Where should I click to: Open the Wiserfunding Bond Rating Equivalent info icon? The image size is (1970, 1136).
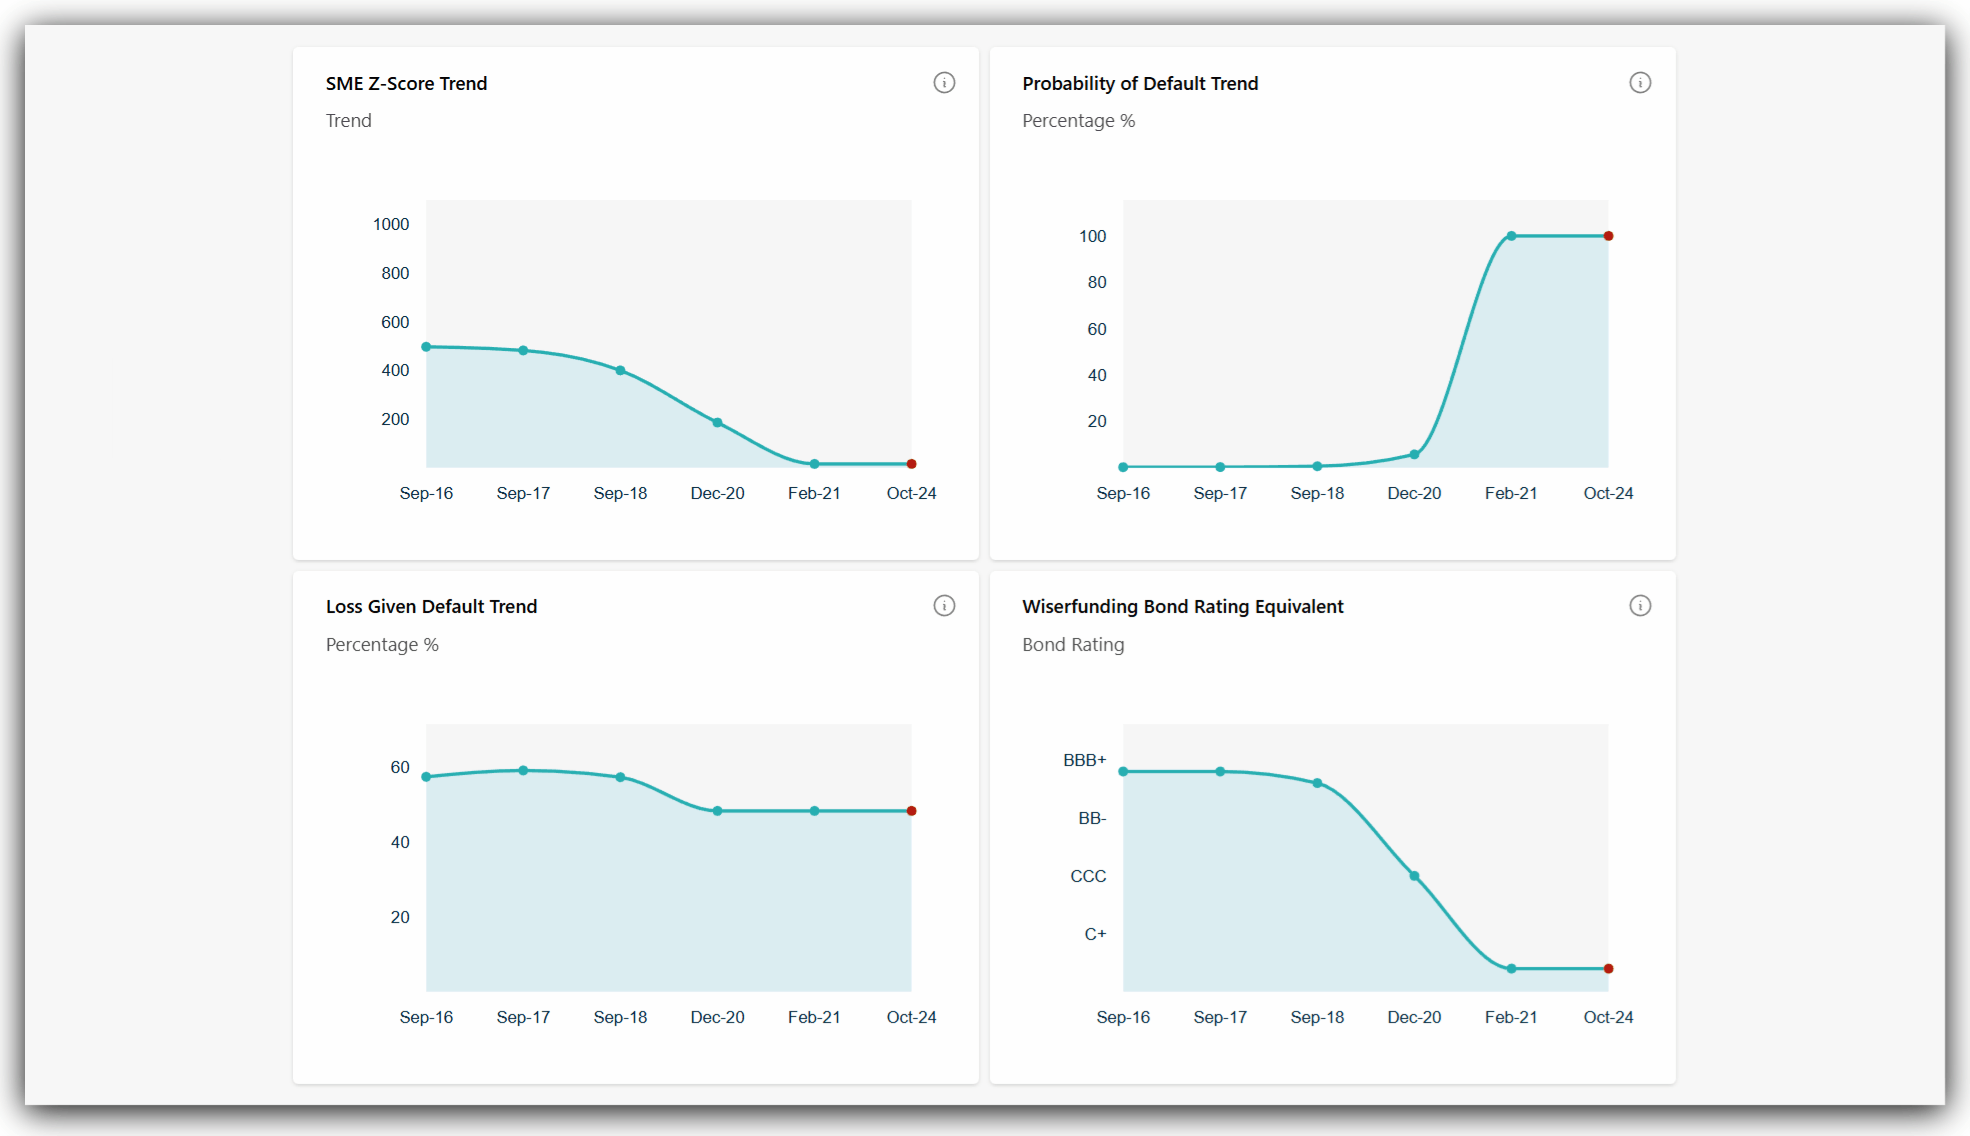pyautogui.click(x=1639, y=605)
